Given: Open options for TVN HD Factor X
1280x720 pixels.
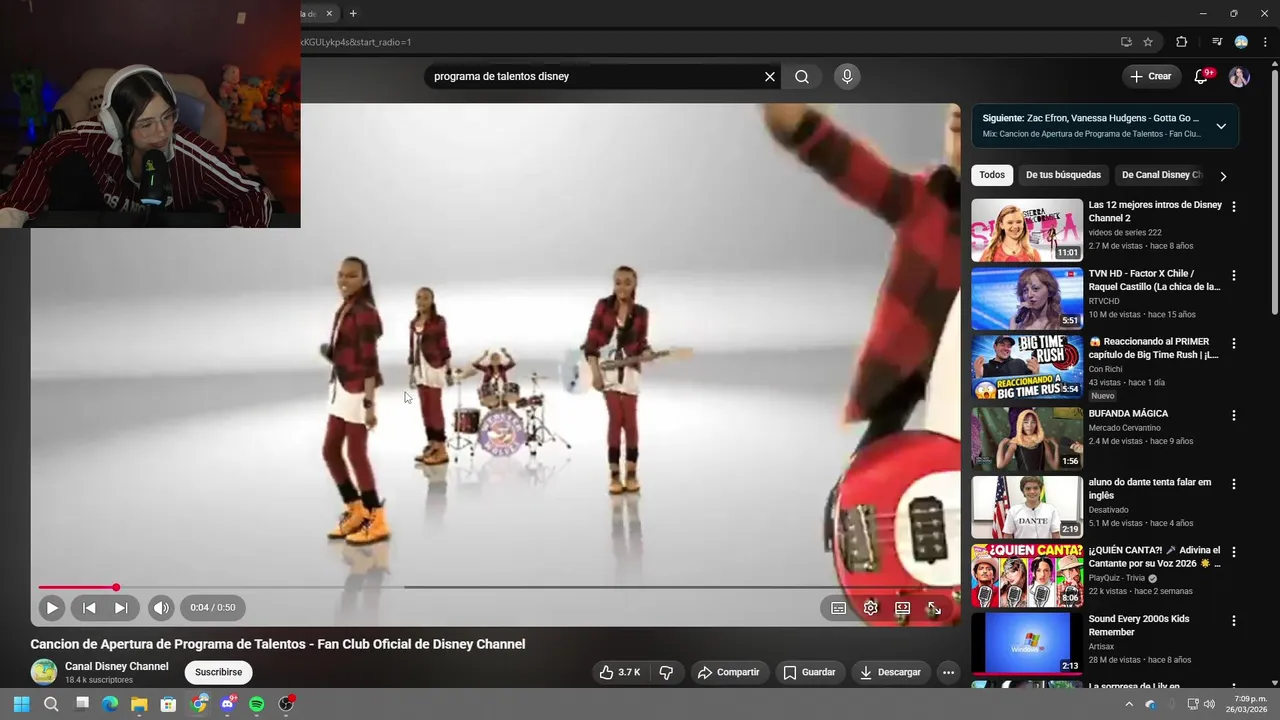Looking at the screenshot, I should [x=1233, y=275].
